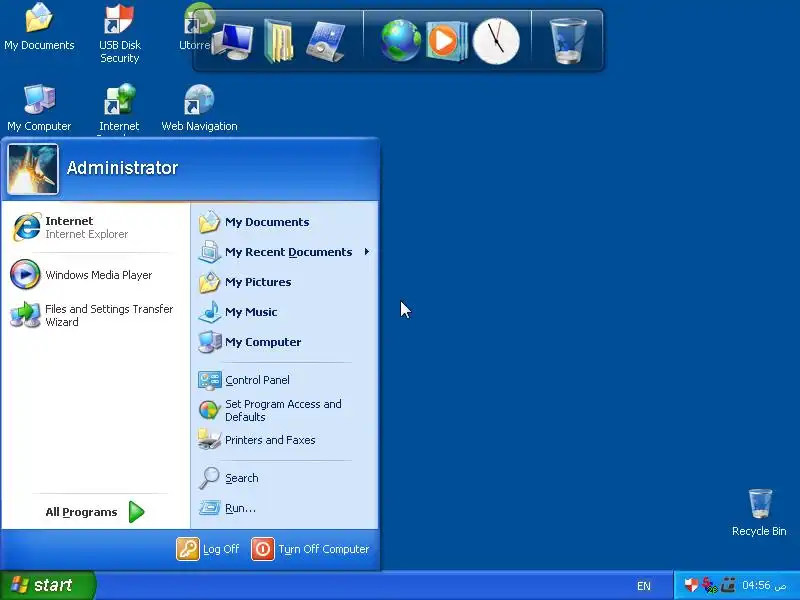800x600 pixels.
Task: Open My Music in Start menu
Action: 284,312
